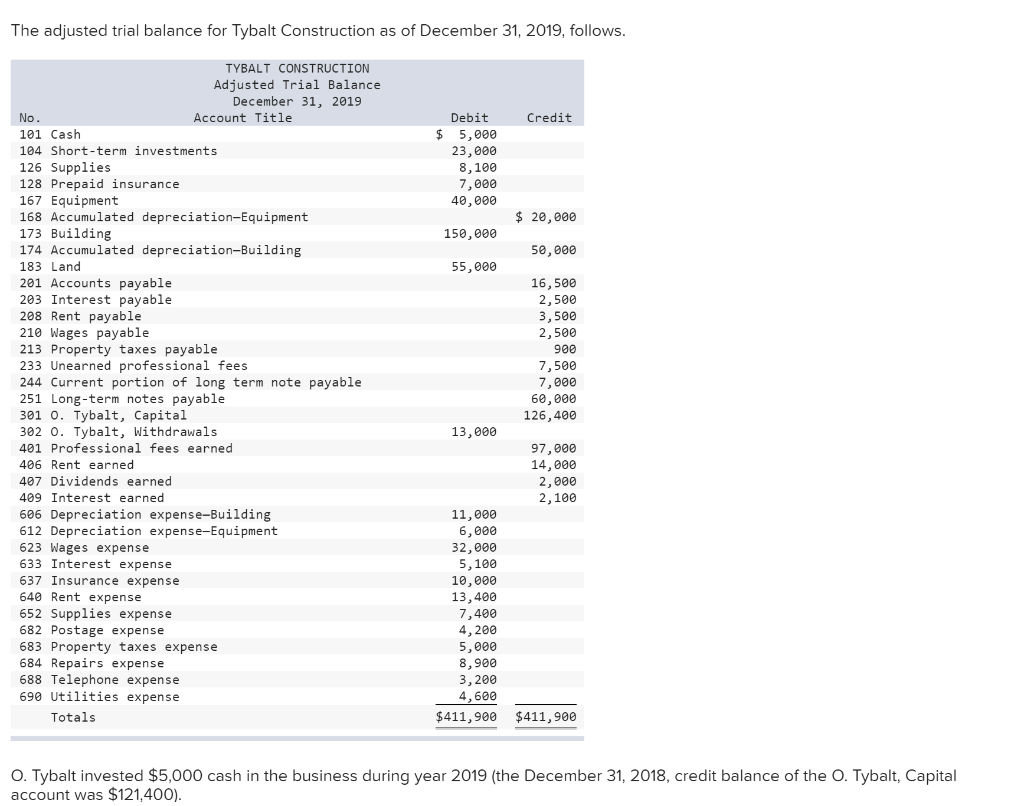1024x806 pixels.
Task: Click the Debit column header
Action: click(470, 117)
